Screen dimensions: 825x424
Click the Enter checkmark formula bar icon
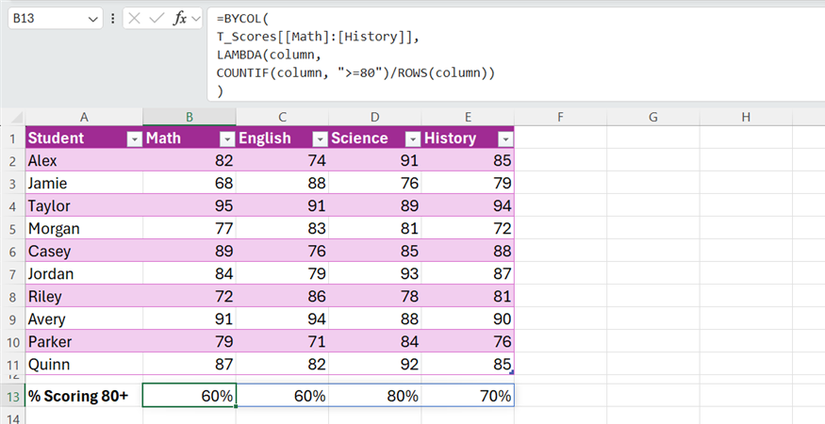[x=156, y=19]
